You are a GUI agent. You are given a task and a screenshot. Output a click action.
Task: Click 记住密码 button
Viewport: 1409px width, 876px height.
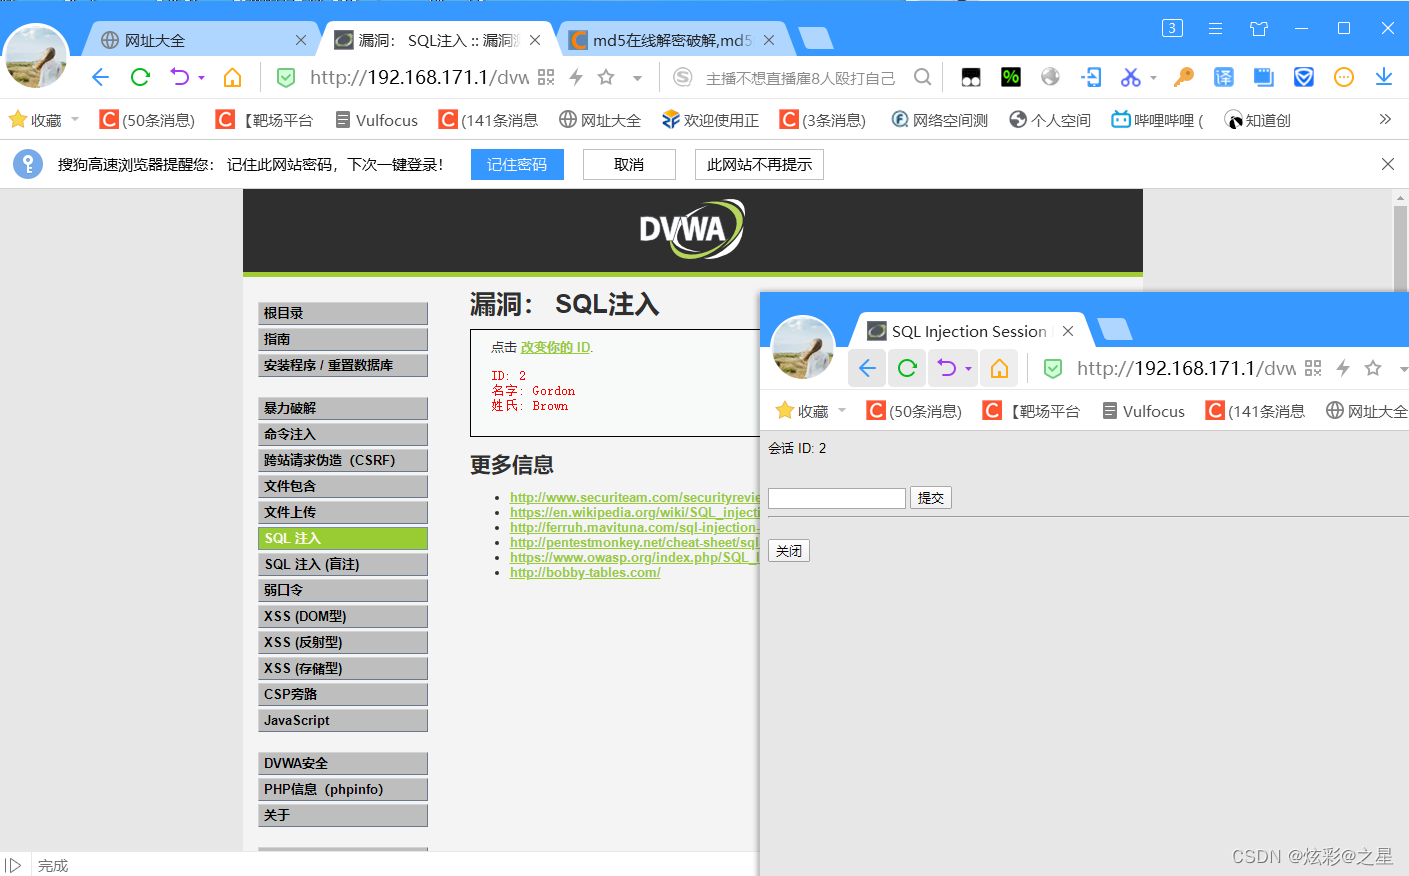point(517,164)
